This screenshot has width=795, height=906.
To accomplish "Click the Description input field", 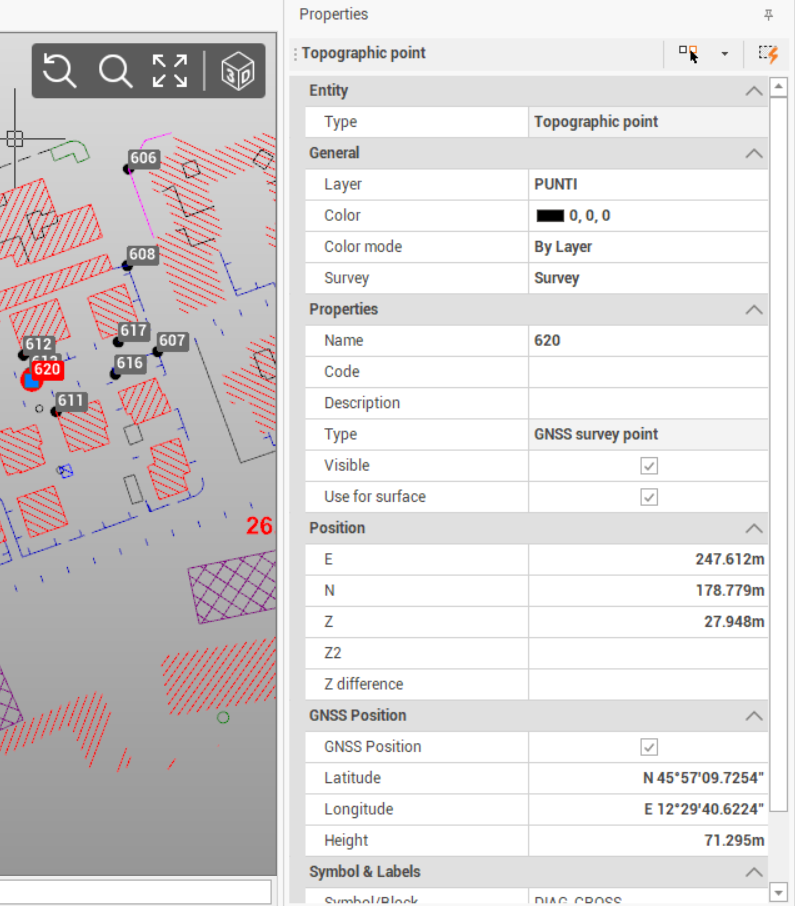I will [x=648, y=403].
